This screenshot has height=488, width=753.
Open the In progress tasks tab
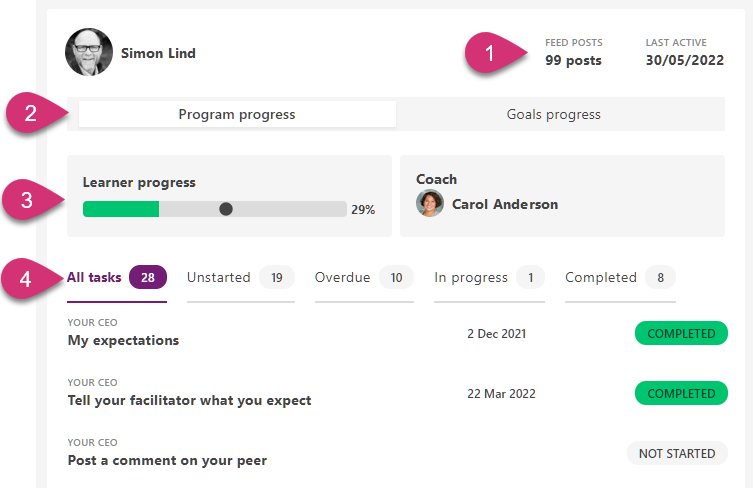[x=471, y=277]
